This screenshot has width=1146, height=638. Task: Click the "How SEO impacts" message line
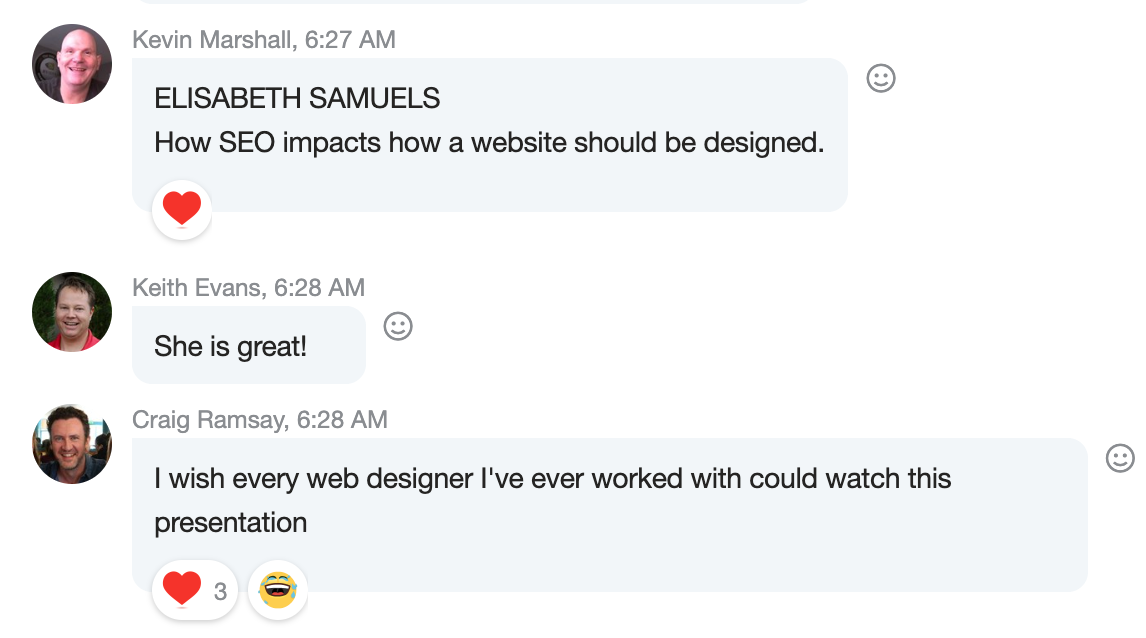pos(489,142)
